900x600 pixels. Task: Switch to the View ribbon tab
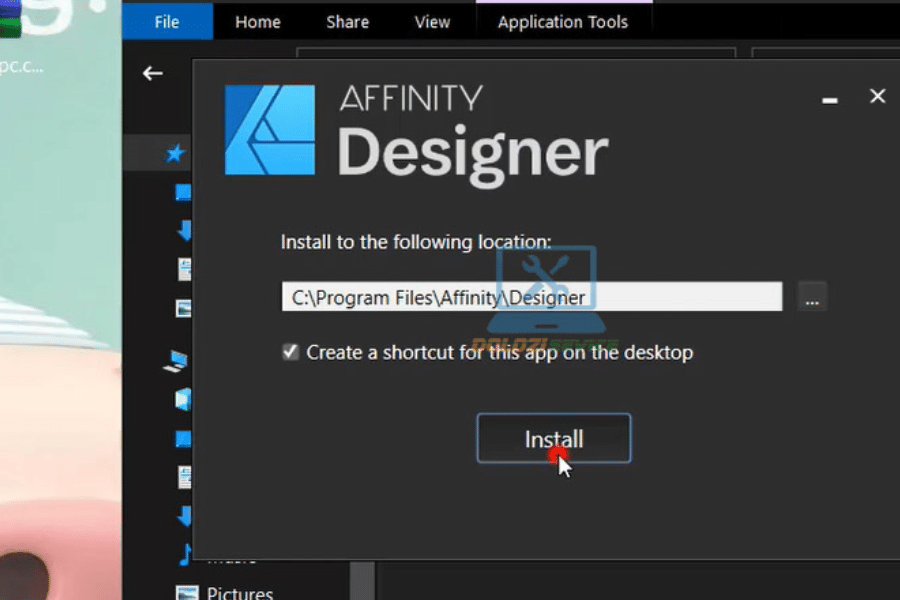(x=432, y=21)
